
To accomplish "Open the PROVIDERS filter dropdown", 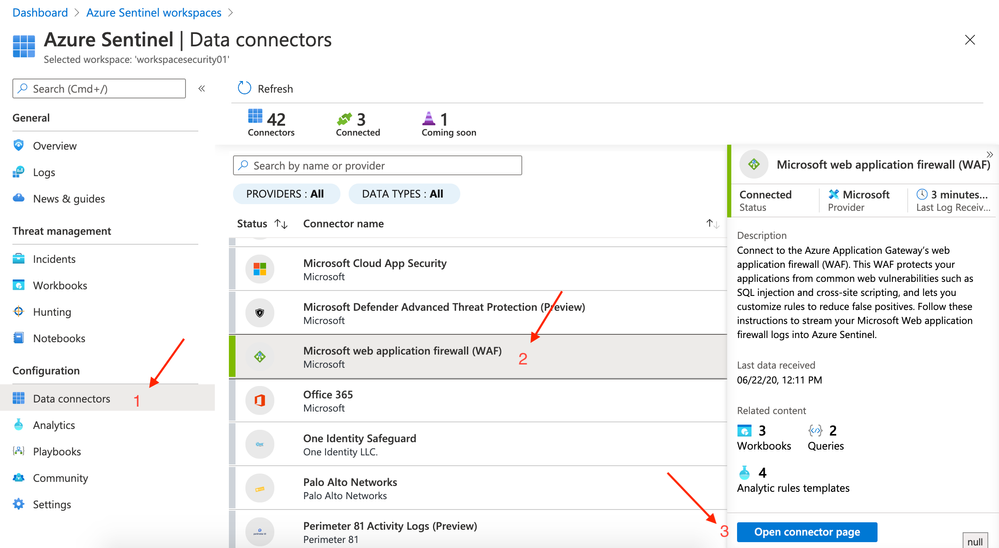I will (x=286, y=194).
